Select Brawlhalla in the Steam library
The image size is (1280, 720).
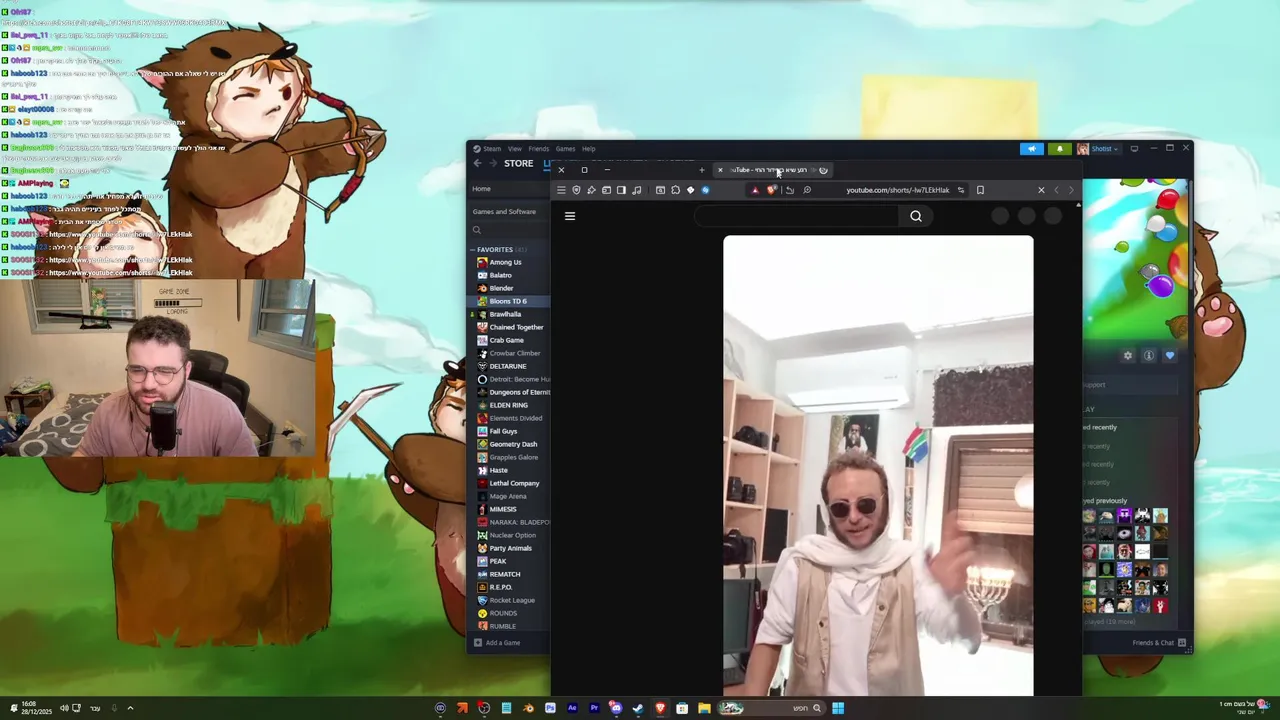(x=505, y=314)
